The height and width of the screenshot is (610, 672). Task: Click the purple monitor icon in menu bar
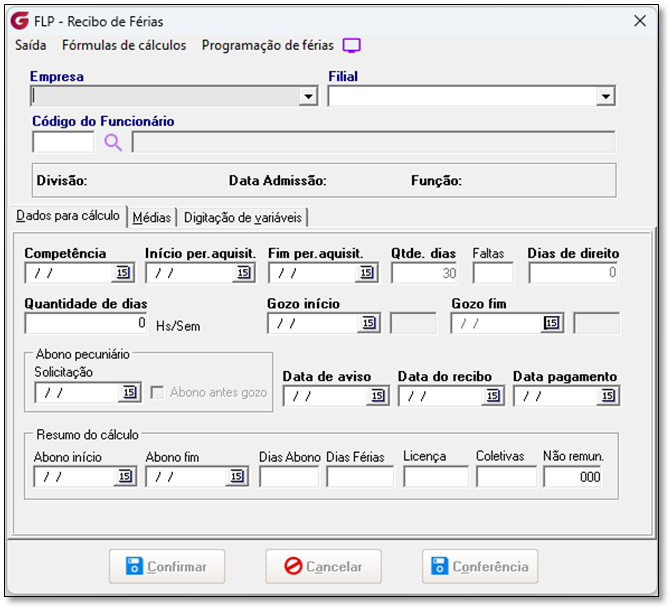(x=351, y=45)
